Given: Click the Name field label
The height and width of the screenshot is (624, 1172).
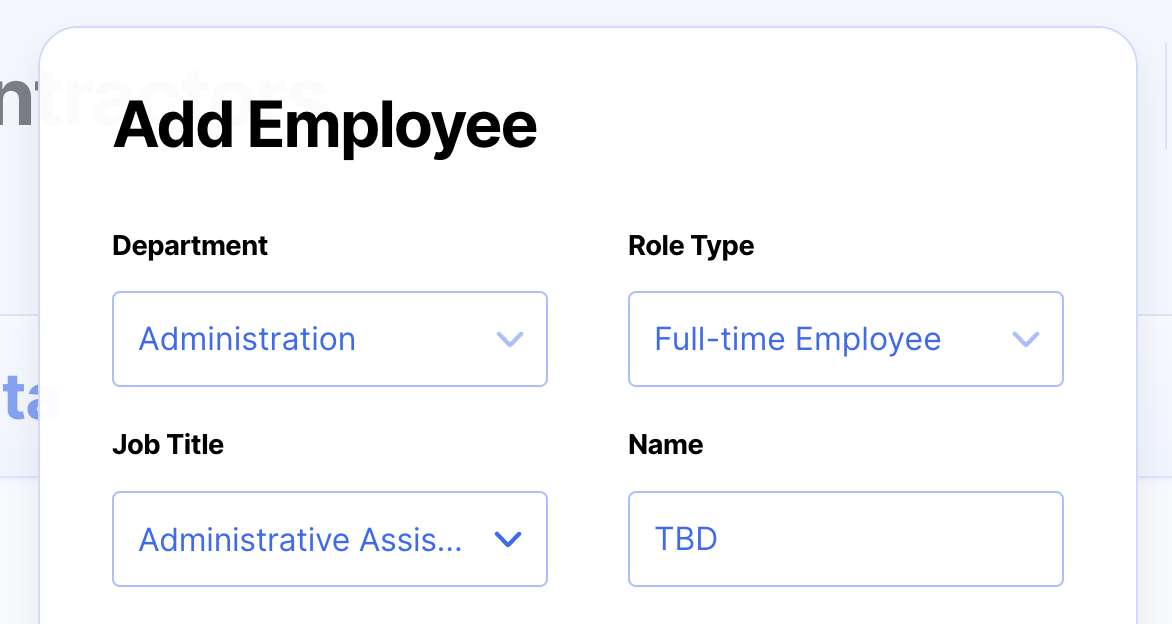Looking at the screenshot, I should click(x=665, y=445).
